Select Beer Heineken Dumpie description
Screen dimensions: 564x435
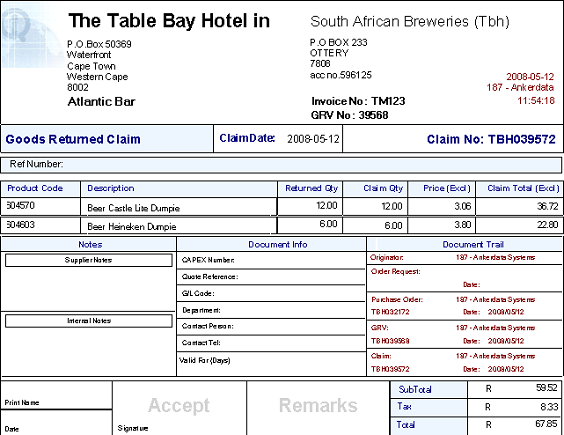pos(132,227)
